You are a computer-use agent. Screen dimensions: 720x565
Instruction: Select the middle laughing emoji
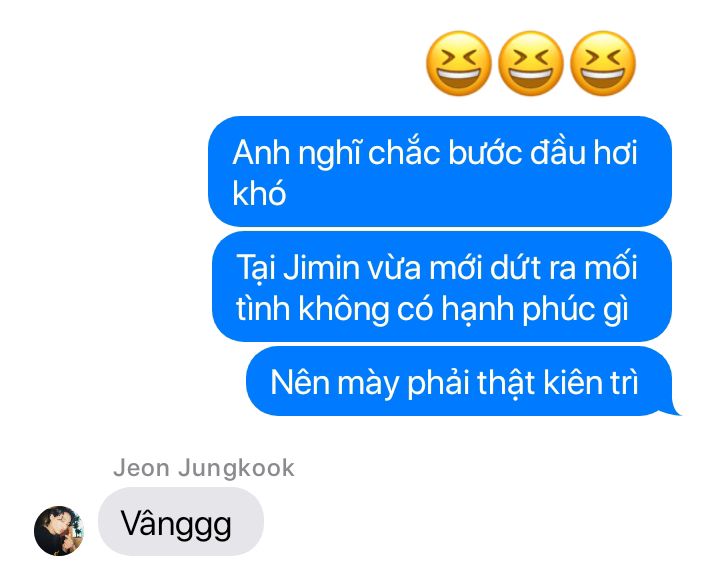pos(531,63)
